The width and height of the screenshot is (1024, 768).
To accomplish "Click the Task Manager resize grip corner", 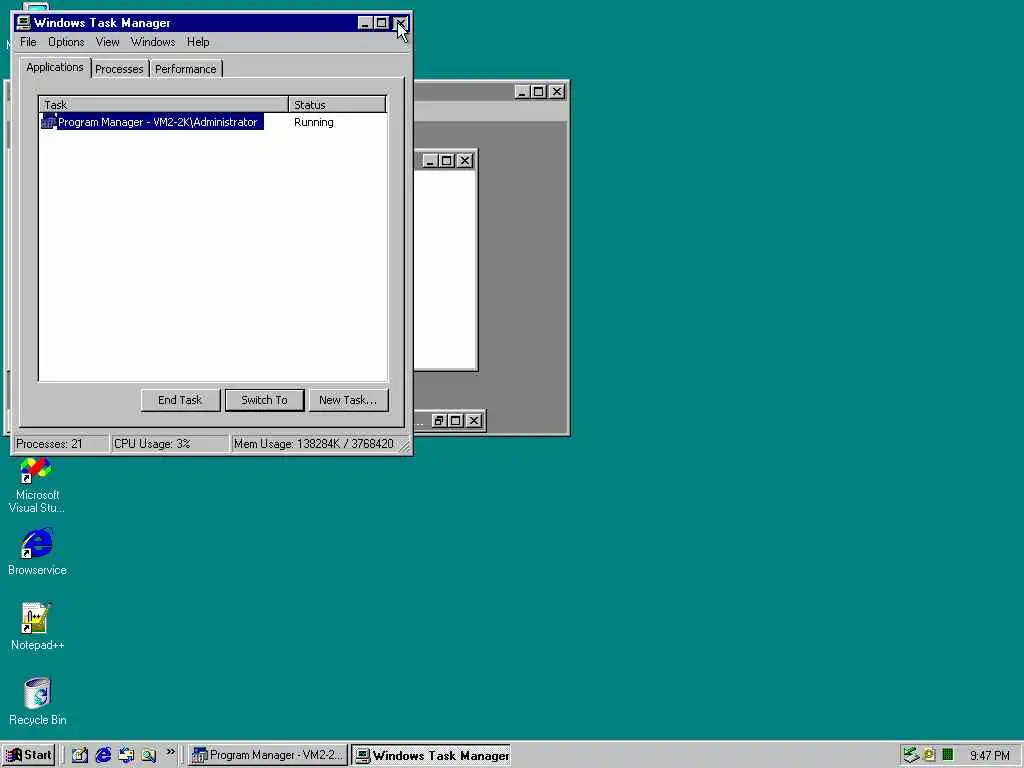I will [x=404, y=446].
